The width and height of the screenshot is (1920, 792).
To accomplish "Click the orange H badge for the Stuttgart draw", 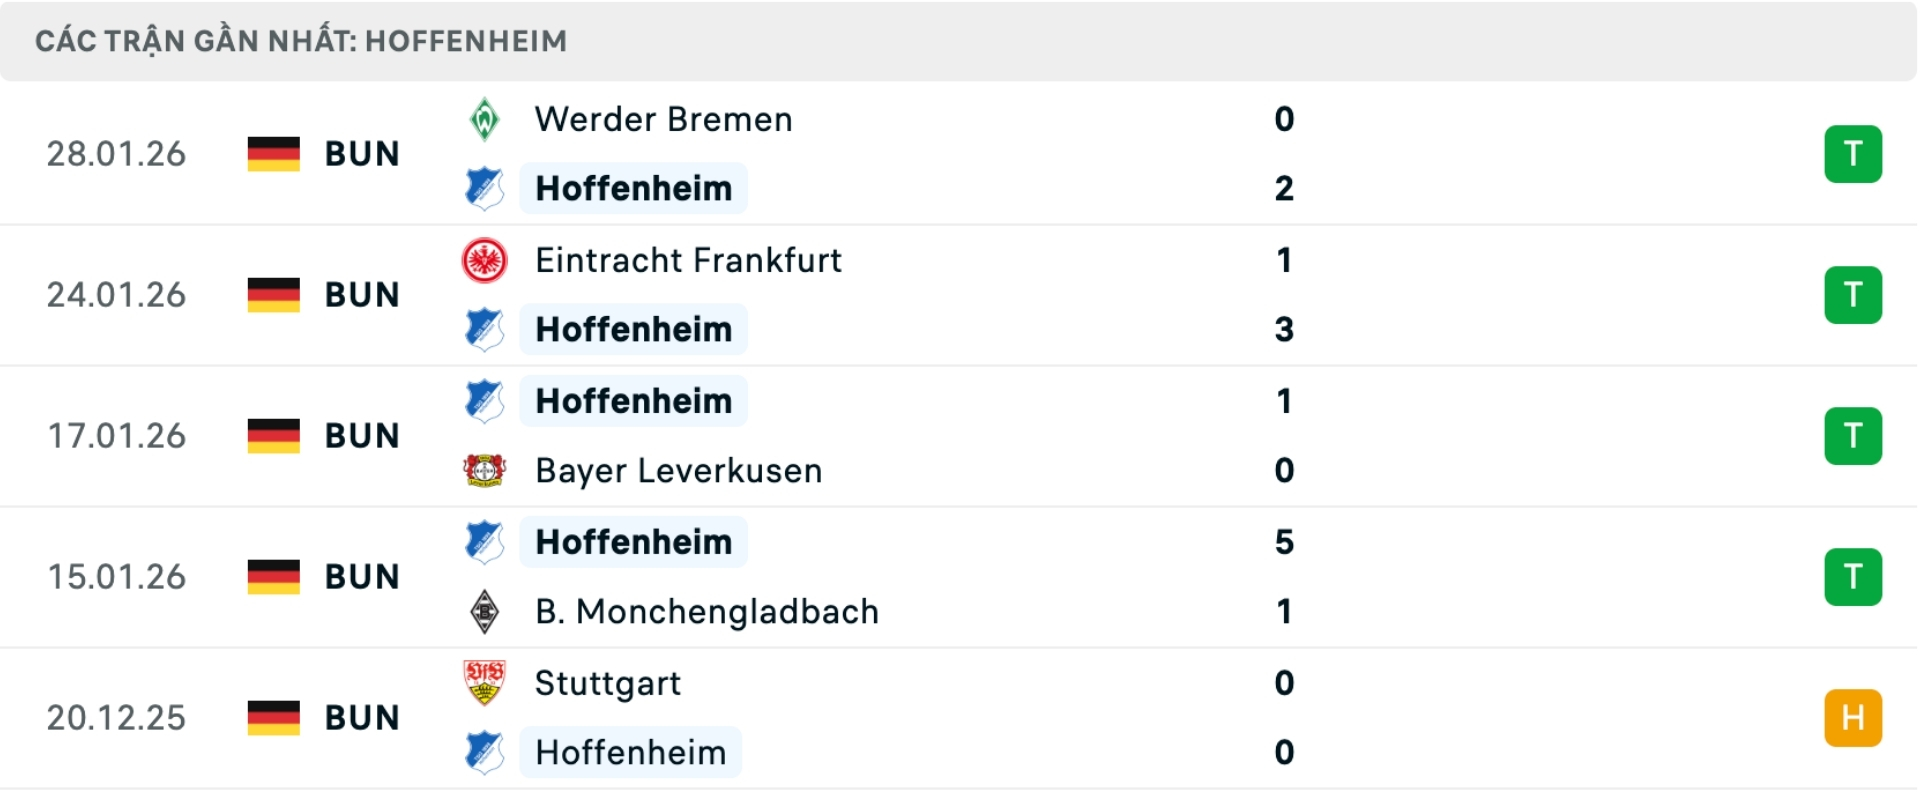I will pyautogui.click(x=1855, y=717).
